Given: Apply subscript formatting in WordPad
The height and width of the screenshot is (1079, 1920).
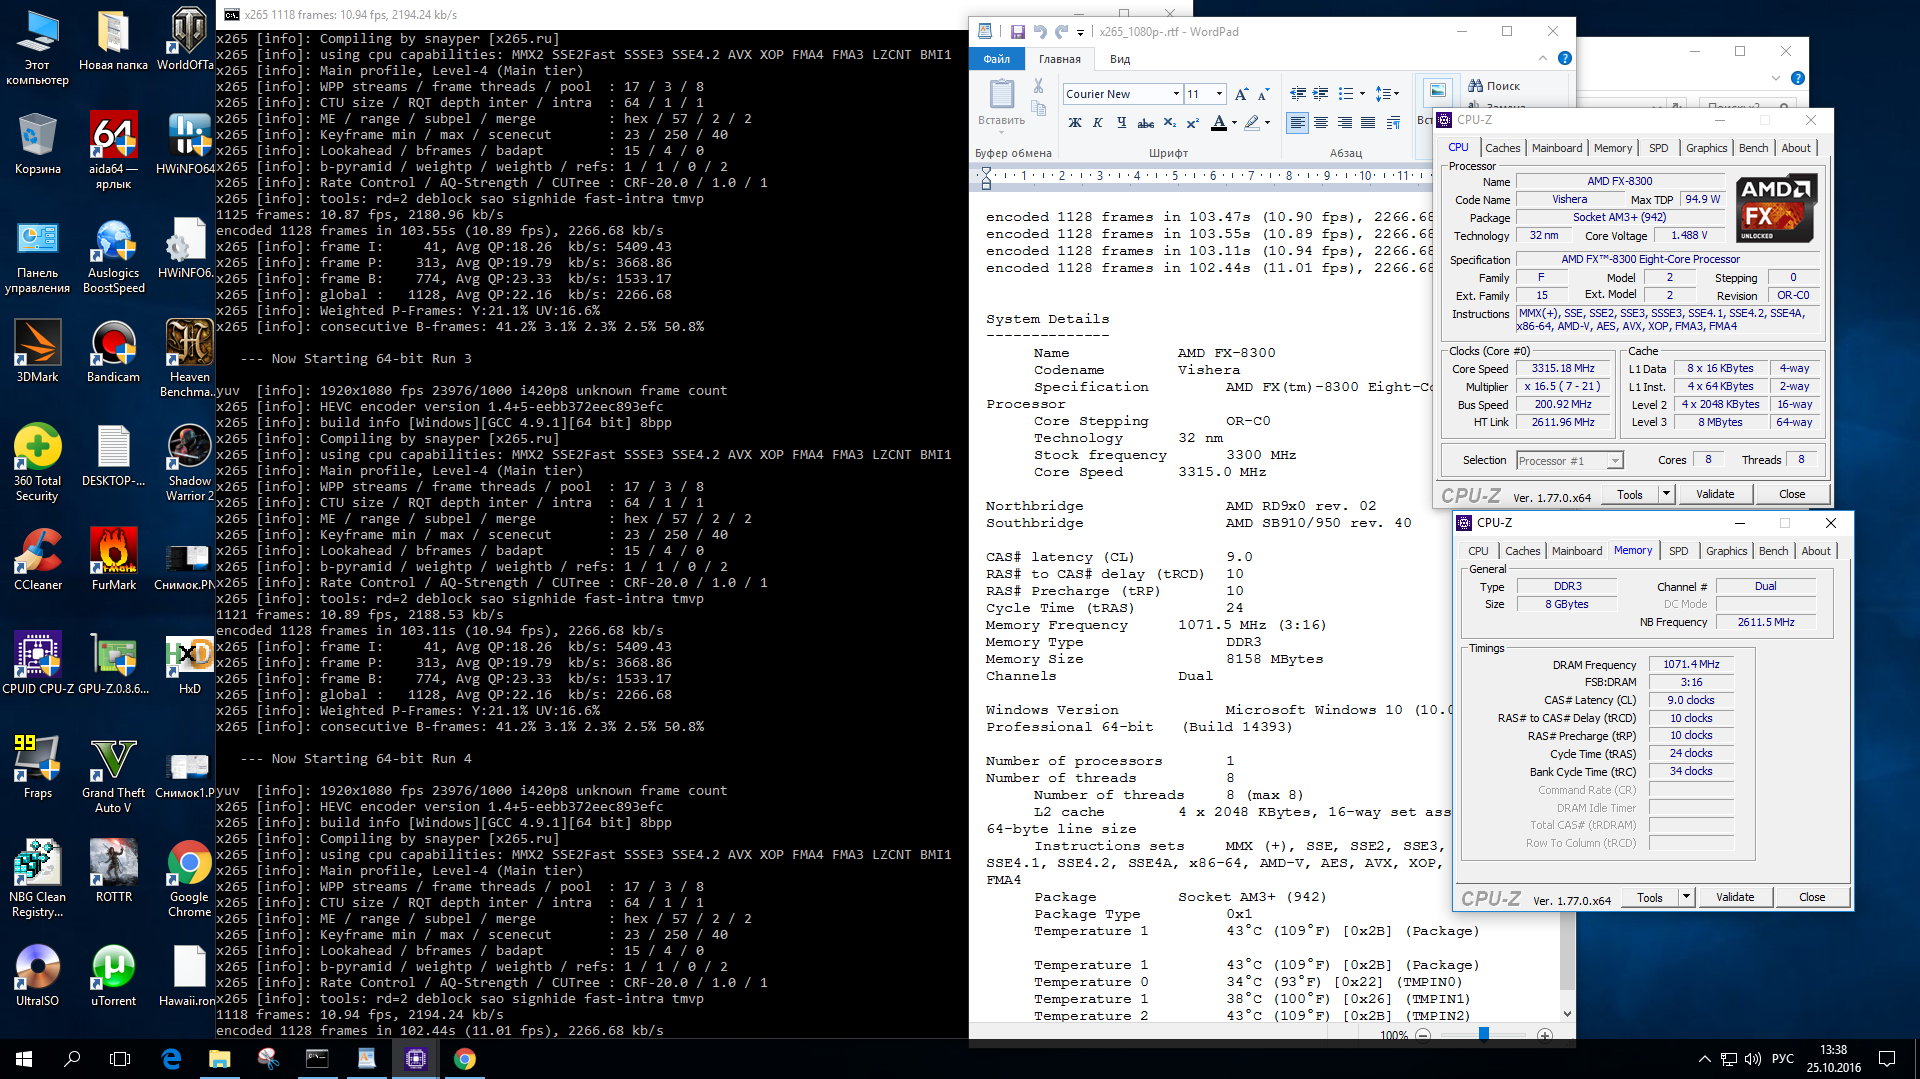Looking at the screenshot, I should click(1170, 123).
